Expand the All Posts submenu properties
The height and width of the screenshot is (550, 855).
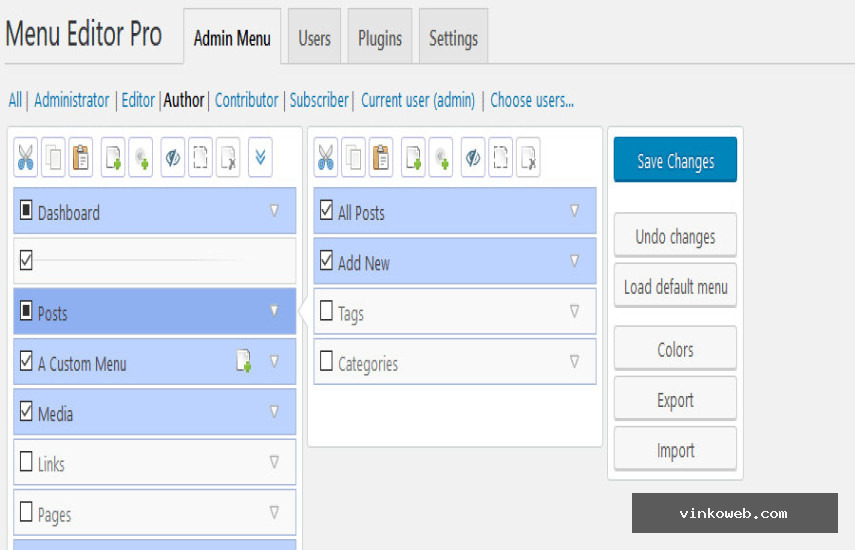(574, 210)
